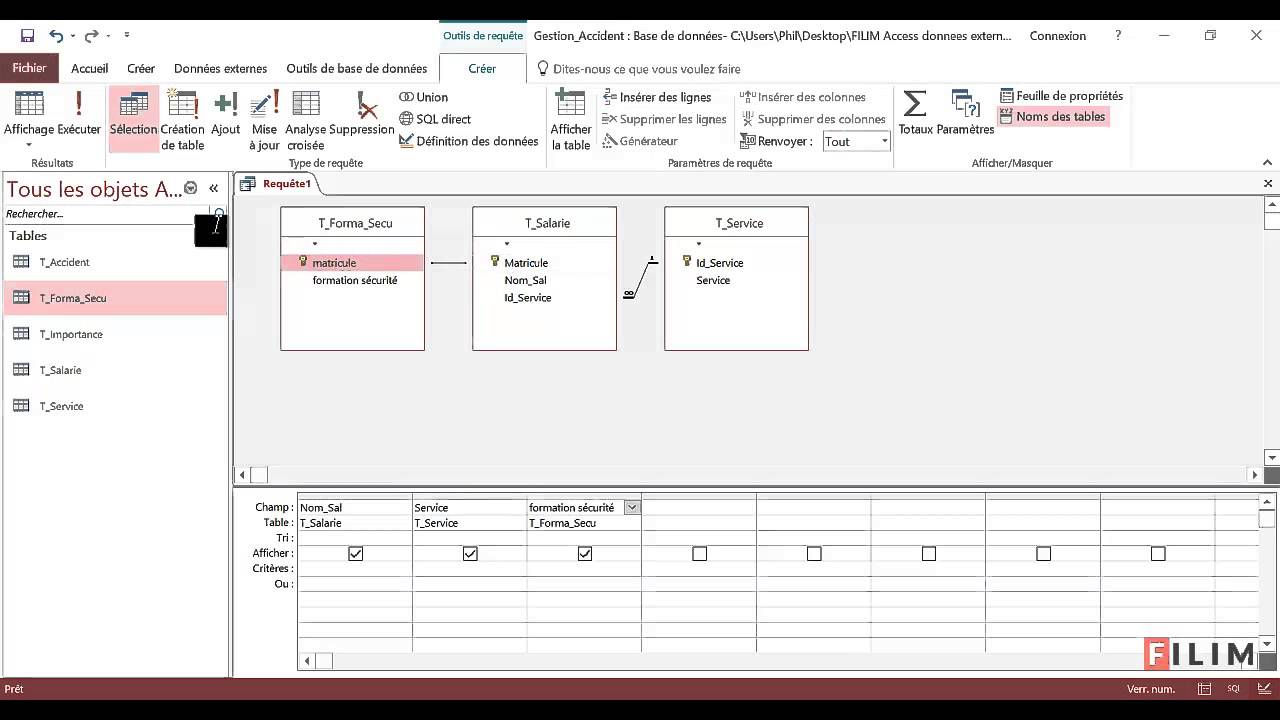Click Supprimer des colonnes
The height and width of the screenshot is (720, 1280).
pyautogui.click(x=813, y=119)
